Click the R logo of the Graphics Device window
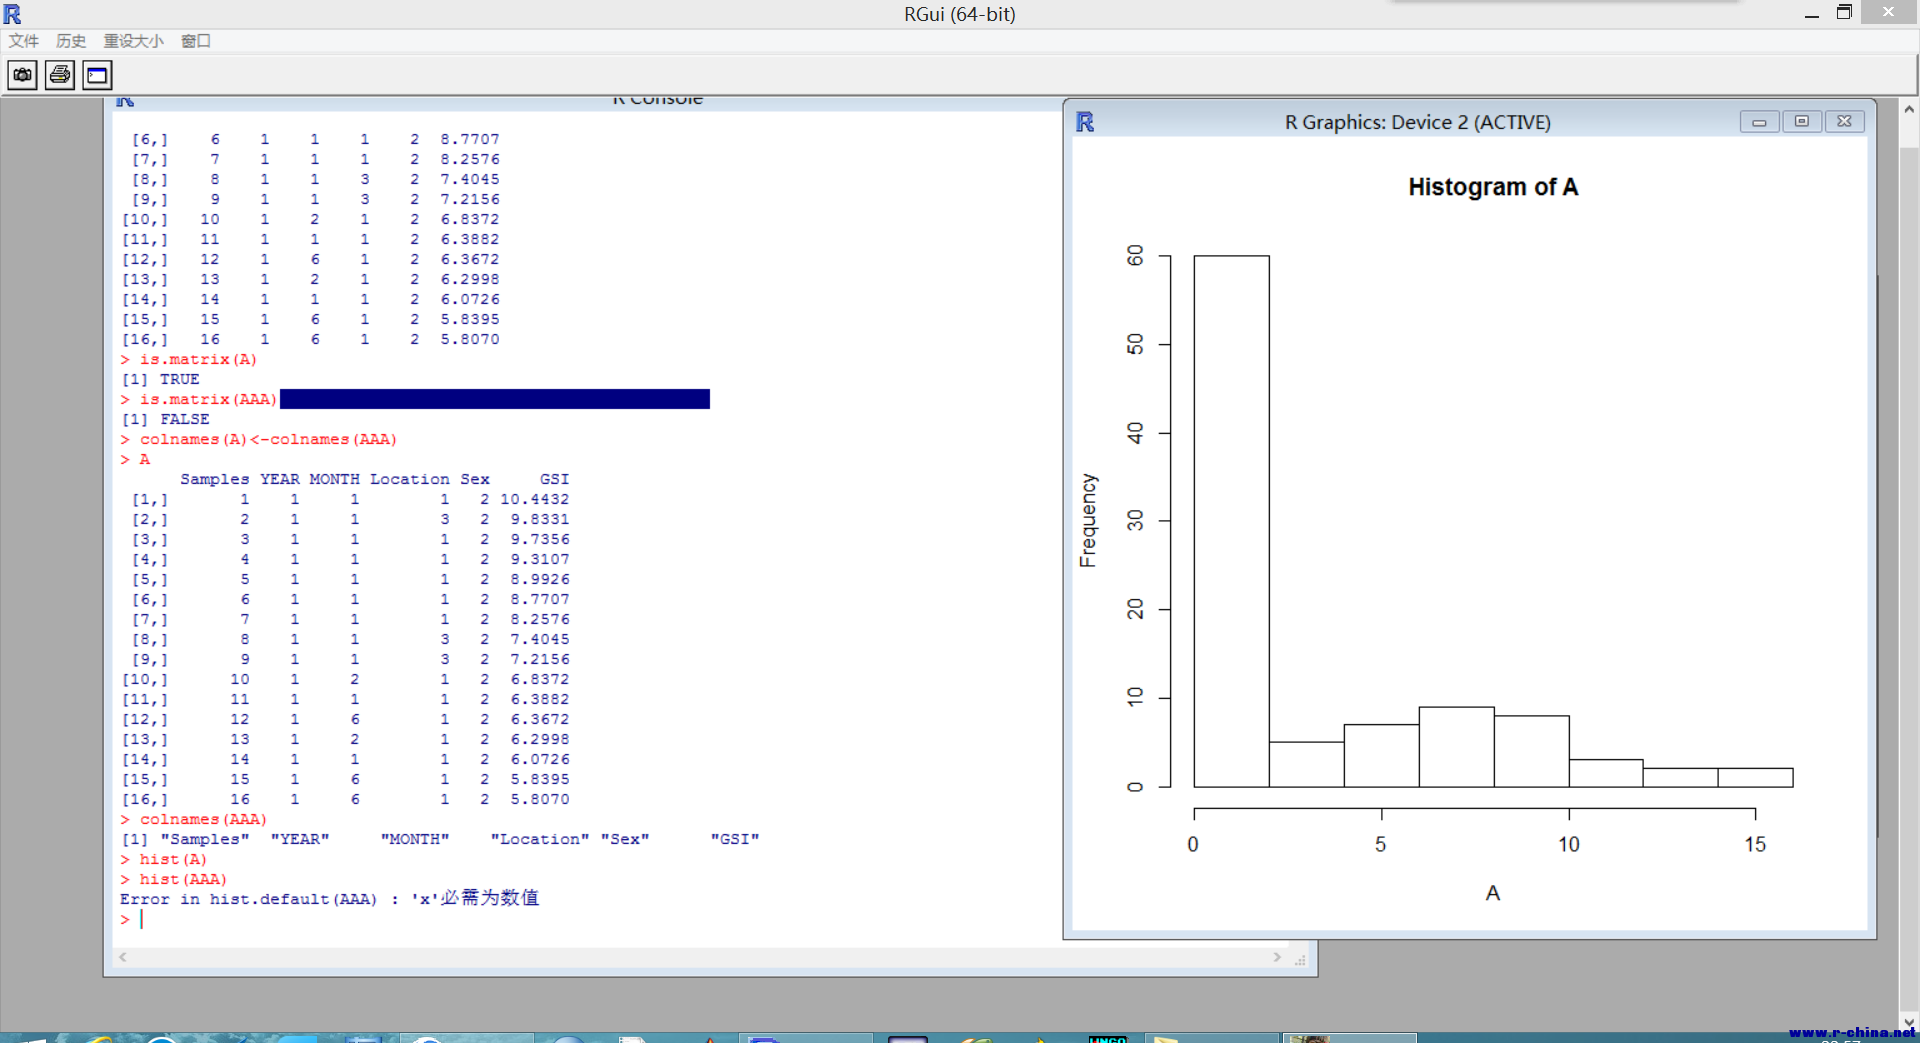Image resolution: width=1920 pixels, height=1043 pixels. click(x=1085, y=122)
